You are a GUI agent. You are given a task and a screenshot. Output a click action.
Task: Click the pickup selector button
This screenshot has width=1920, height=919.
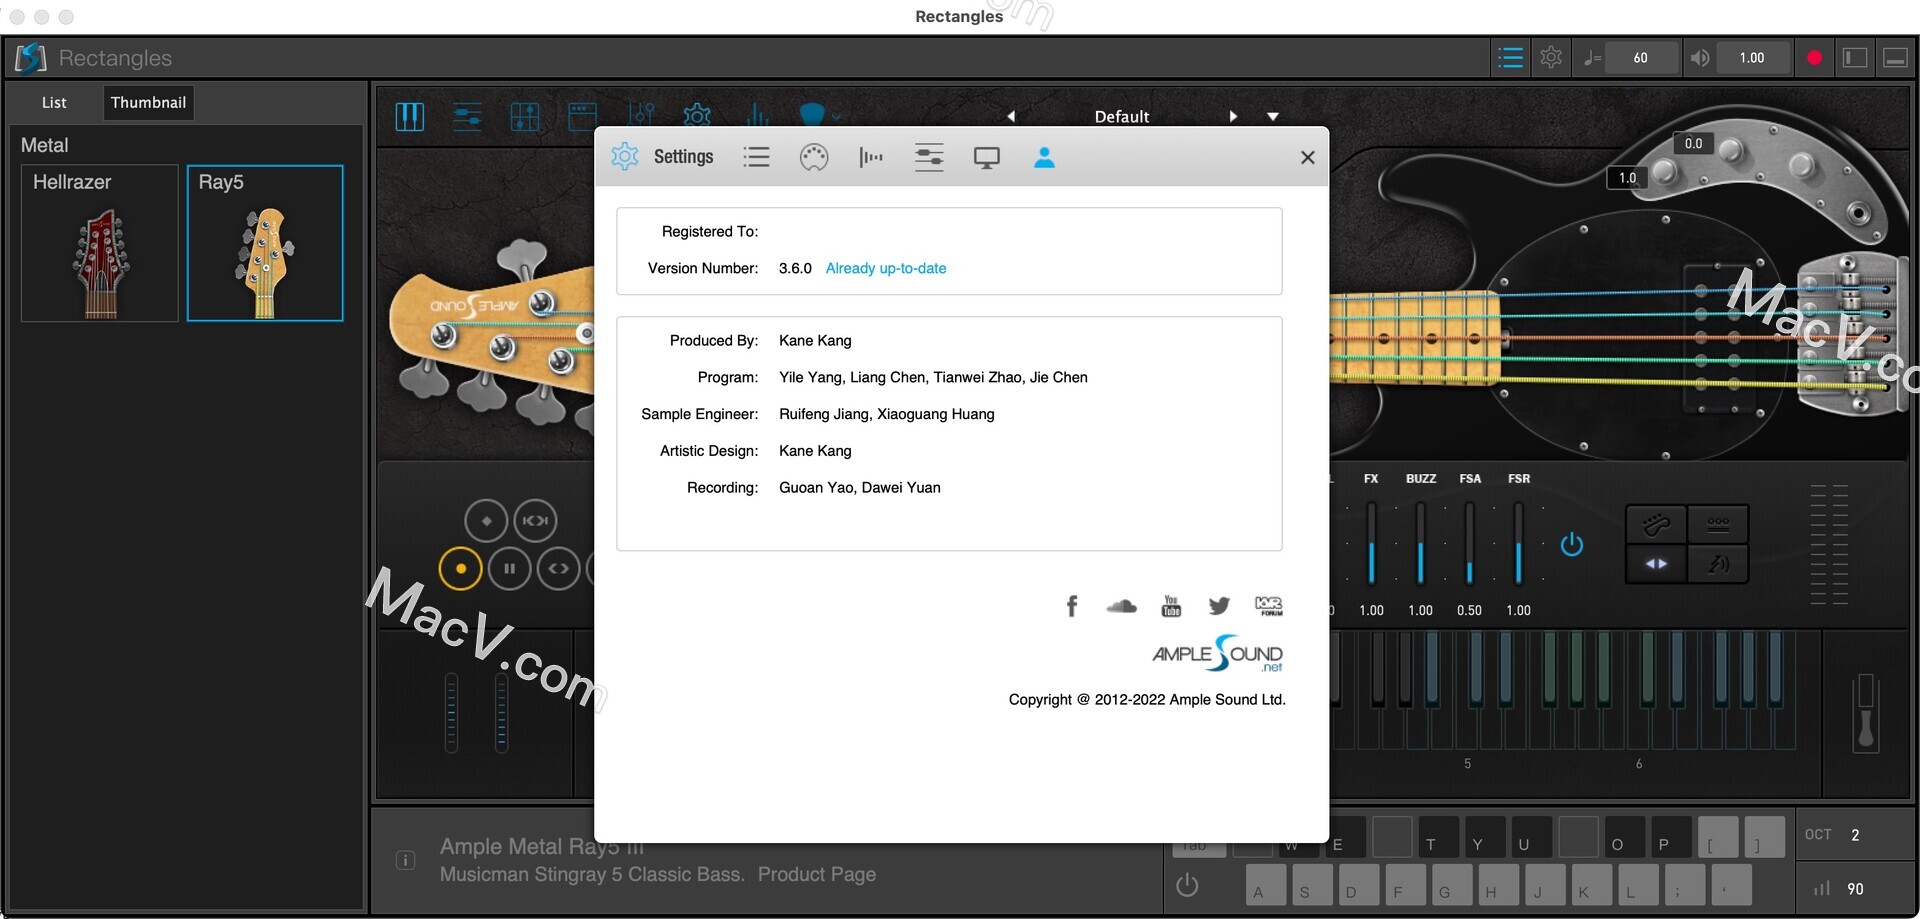click(x=1718, y=523)
